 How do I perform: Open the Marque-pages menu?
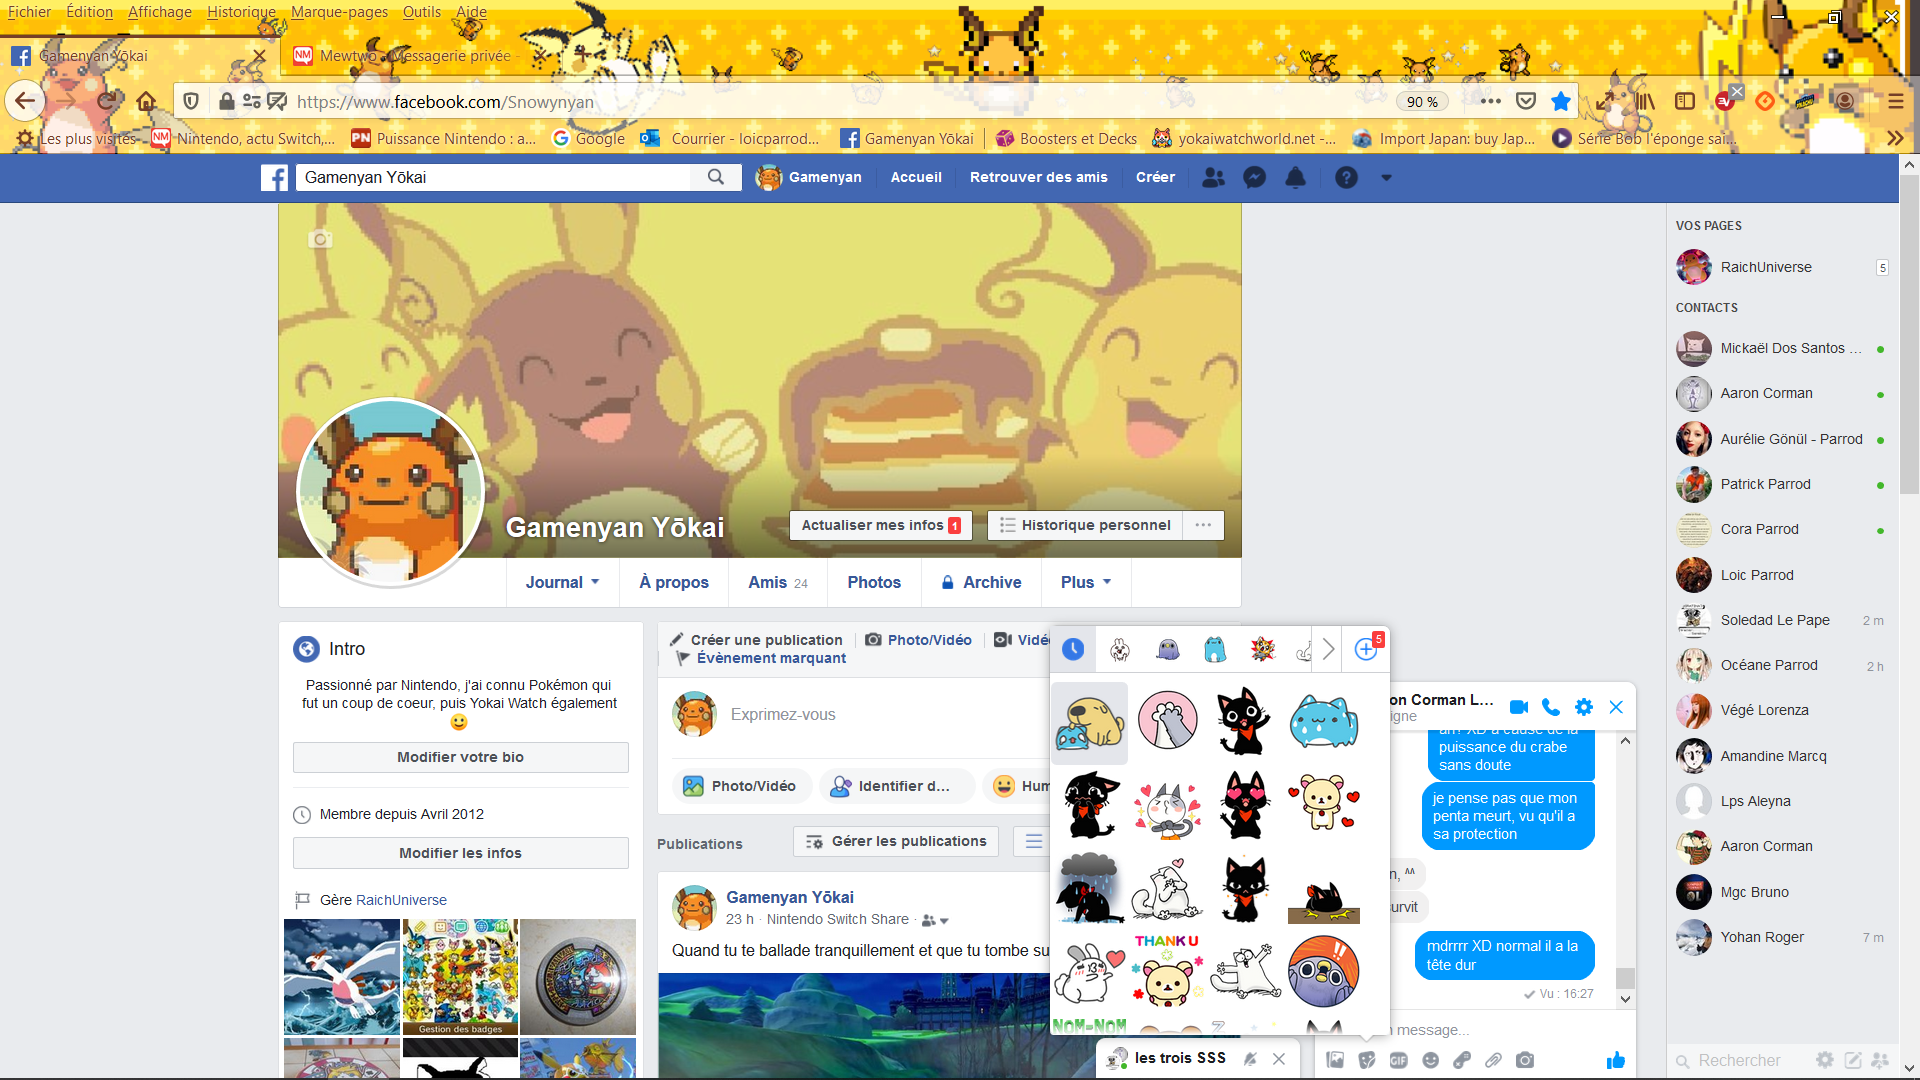[x=339, y=12]
